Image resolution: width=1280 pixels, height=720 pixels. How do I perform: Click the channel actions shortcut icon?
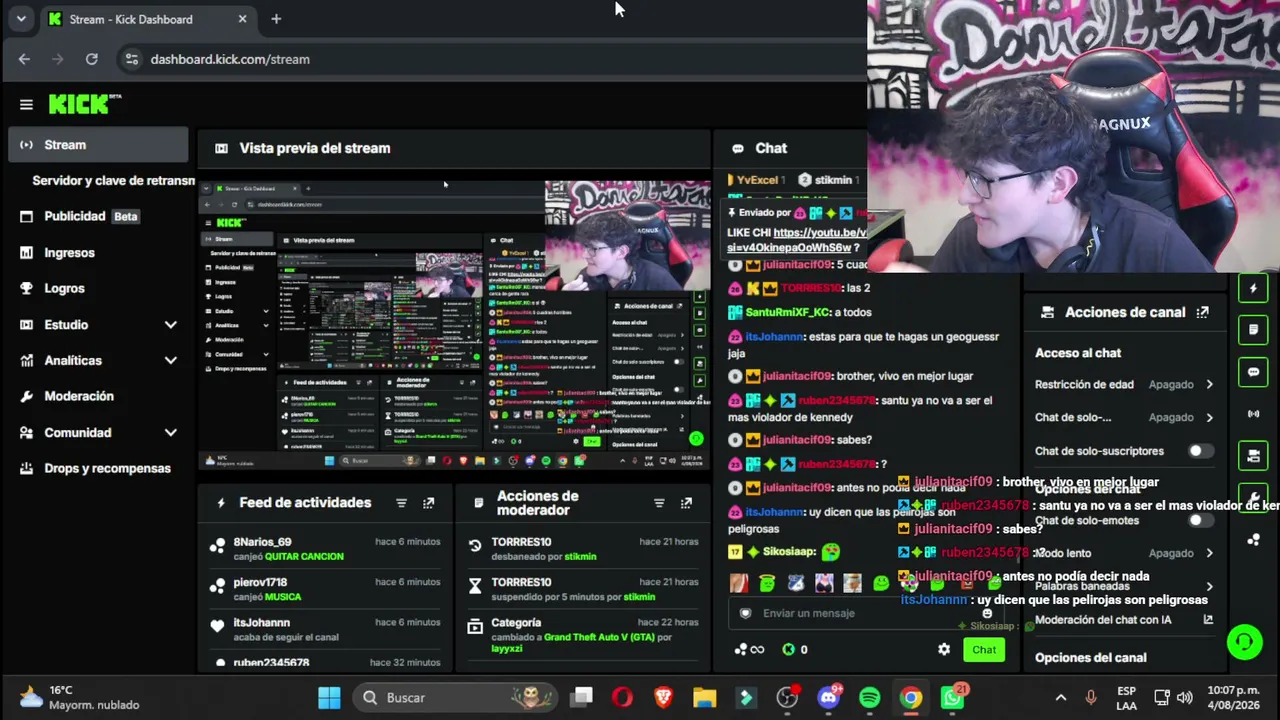(x=1253, y=455)
